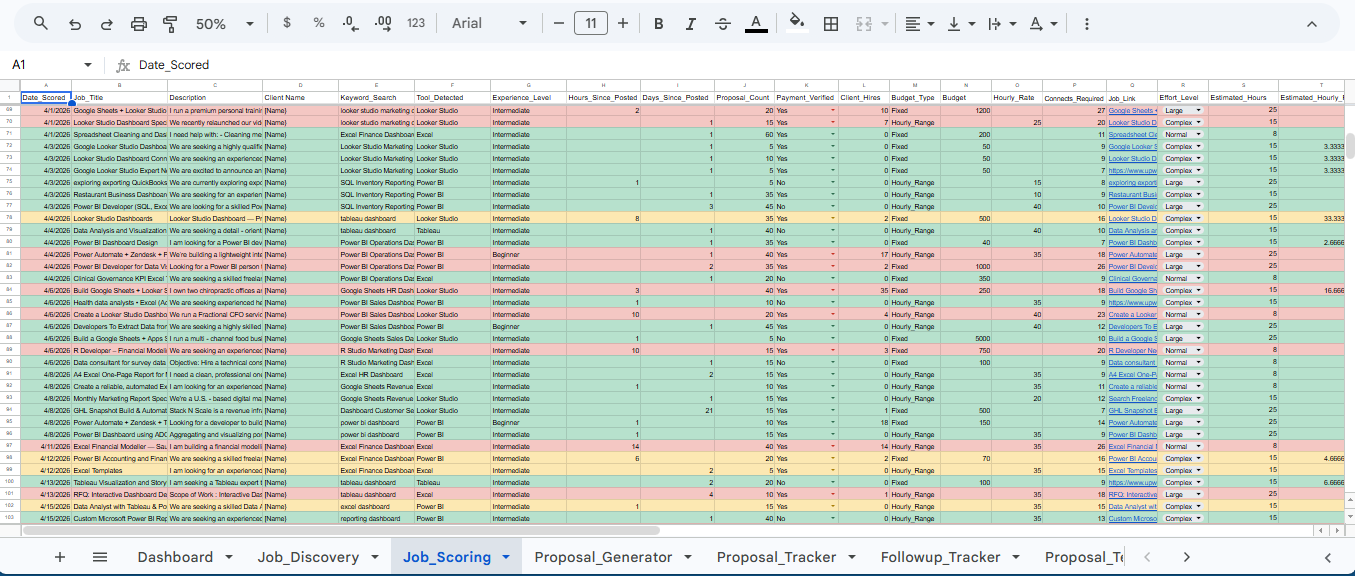The image size is (1355, 576).
Task: Decrease font size with the minus icon
Action: (558, 23)
